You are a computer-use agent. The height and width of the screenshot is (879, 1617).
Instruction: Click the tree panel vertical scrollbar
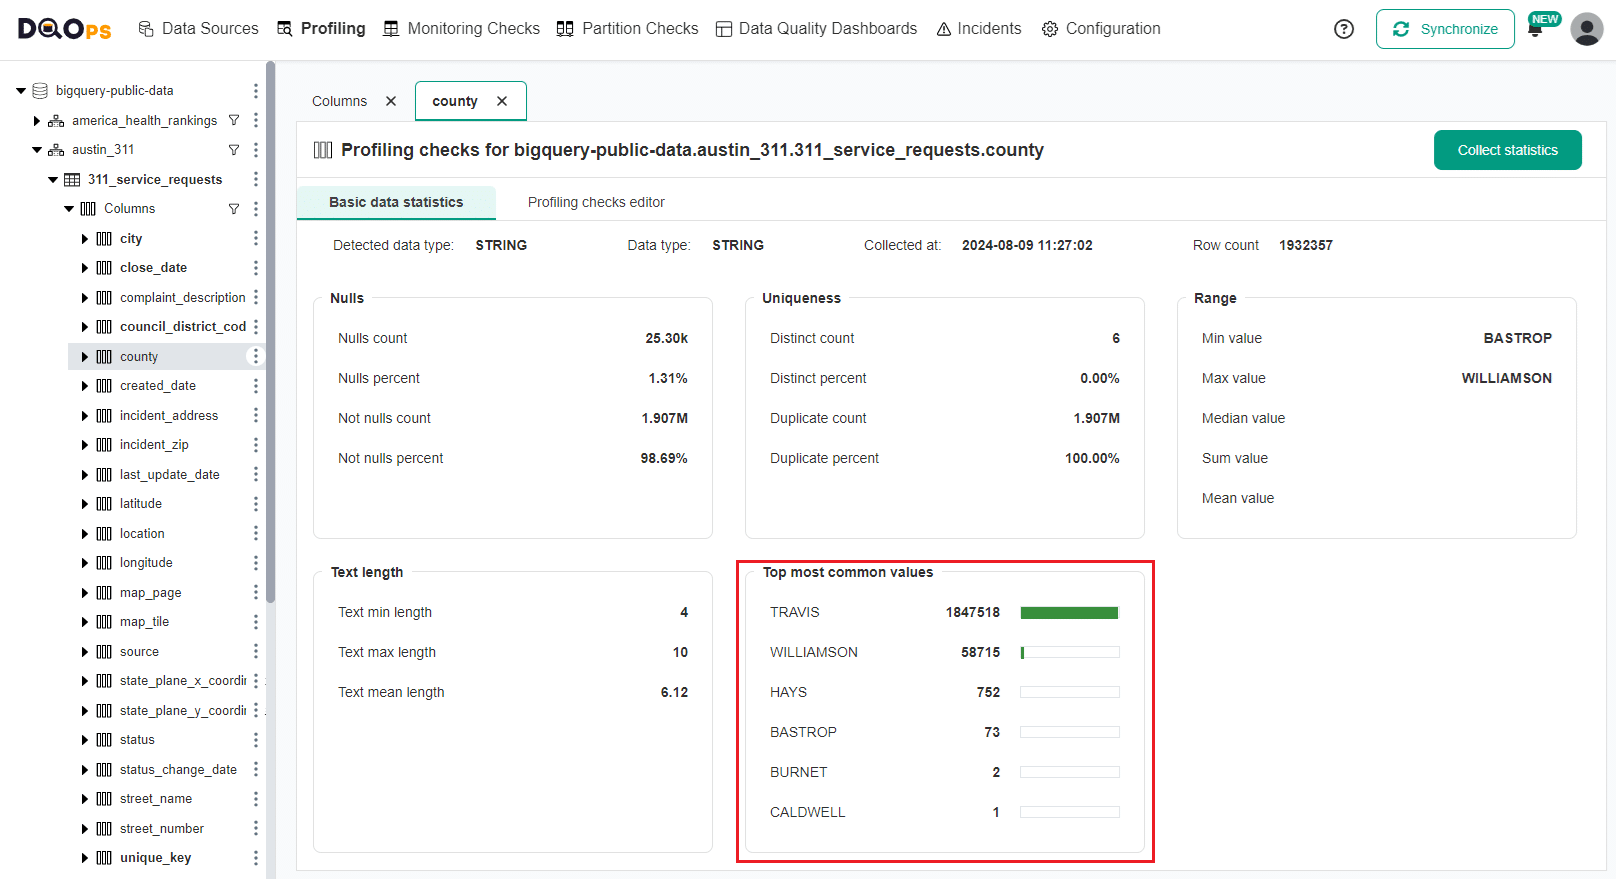270,332
